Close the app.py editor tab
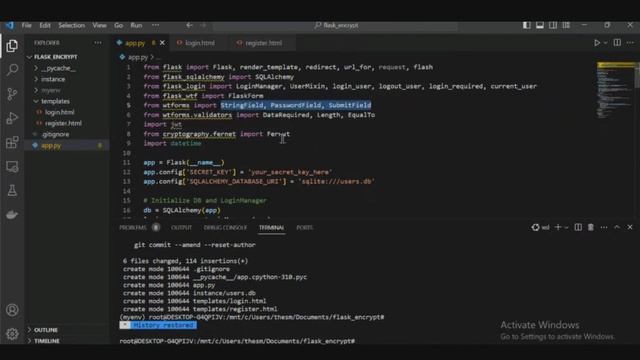 click(x=162, y=43)
